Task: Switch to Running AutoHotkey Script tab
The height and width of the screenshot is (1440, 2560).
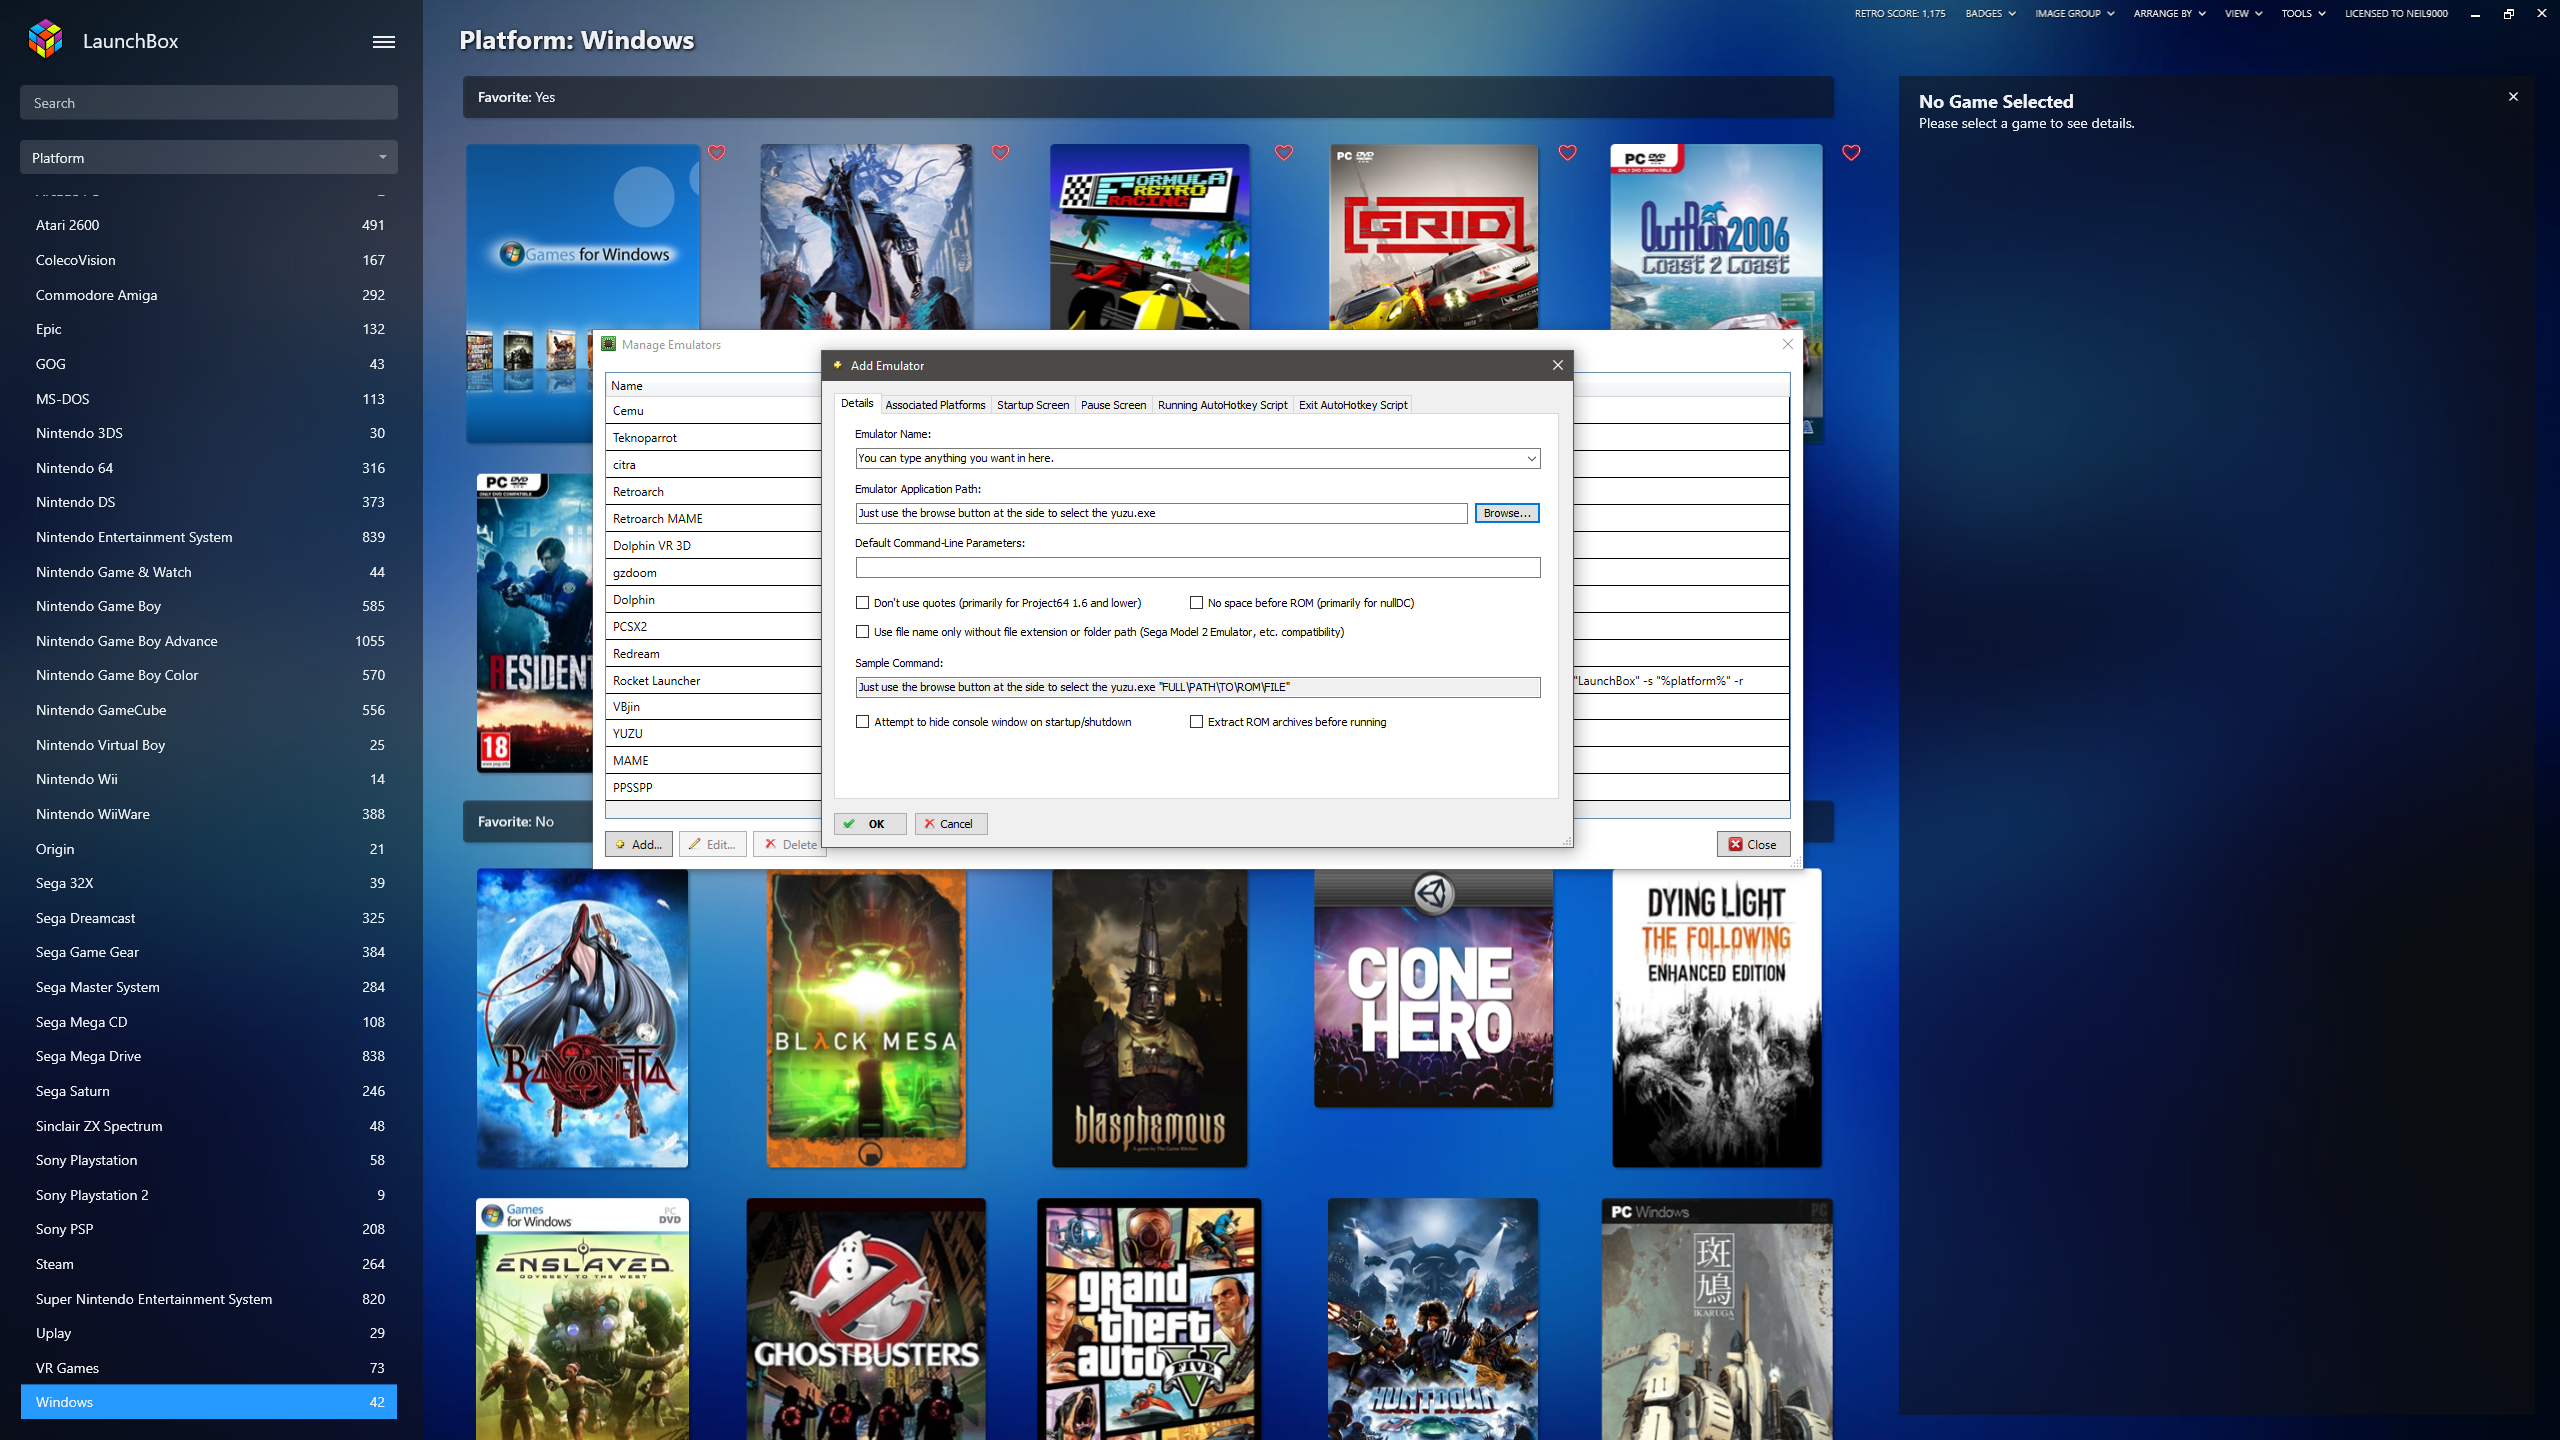Action: (x=1222, y=405)
